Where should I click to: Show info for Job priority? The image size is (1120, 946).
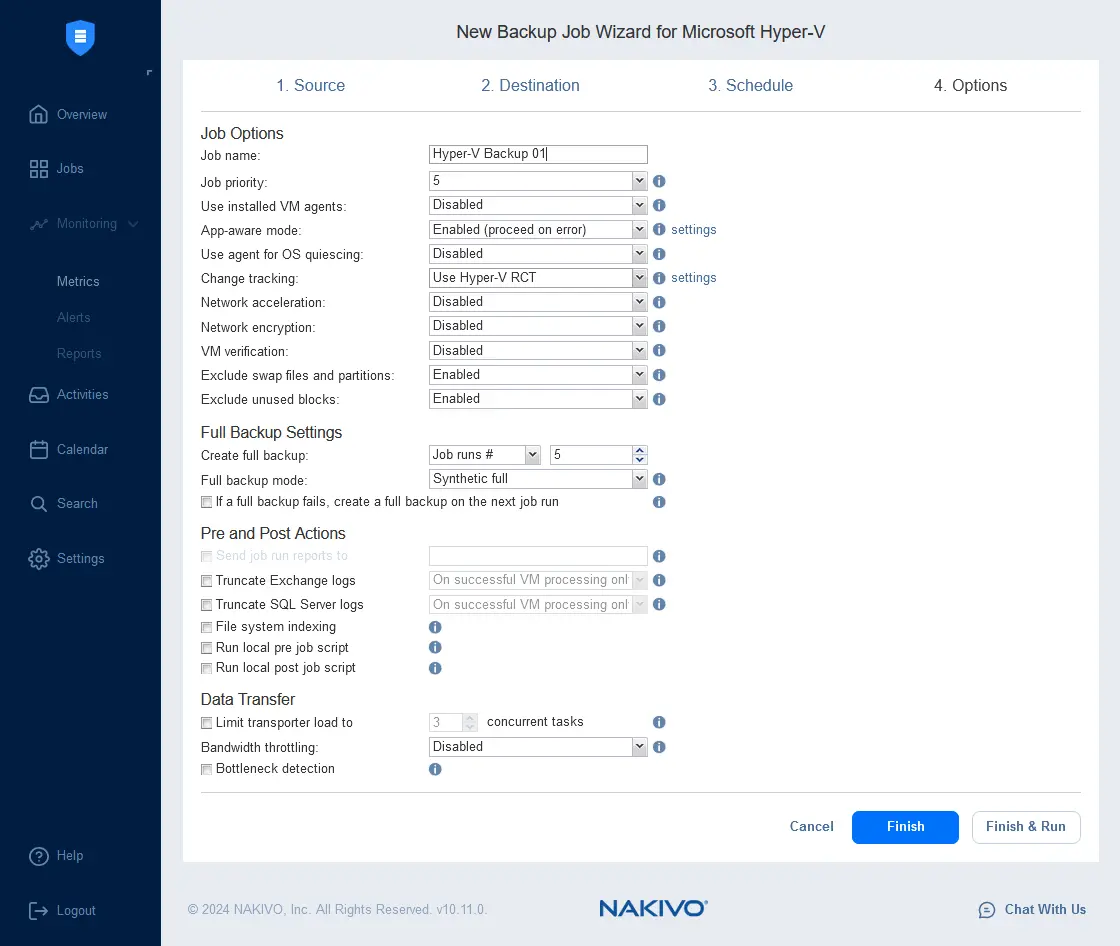pyautogui.click(x=659, y=181)
